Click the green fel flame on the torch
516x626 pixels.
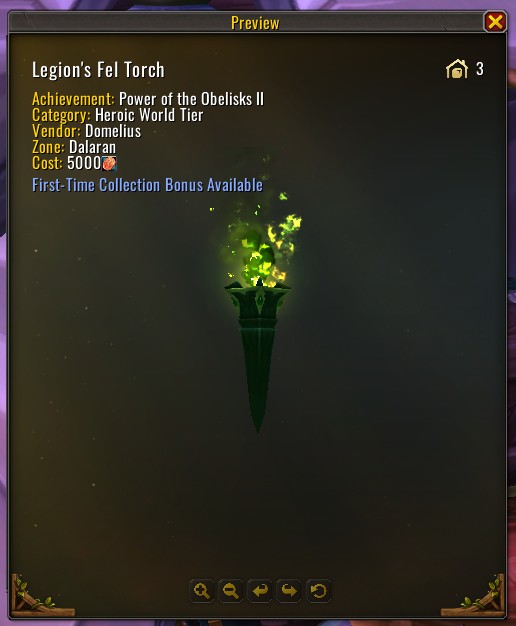coord(262,248)
